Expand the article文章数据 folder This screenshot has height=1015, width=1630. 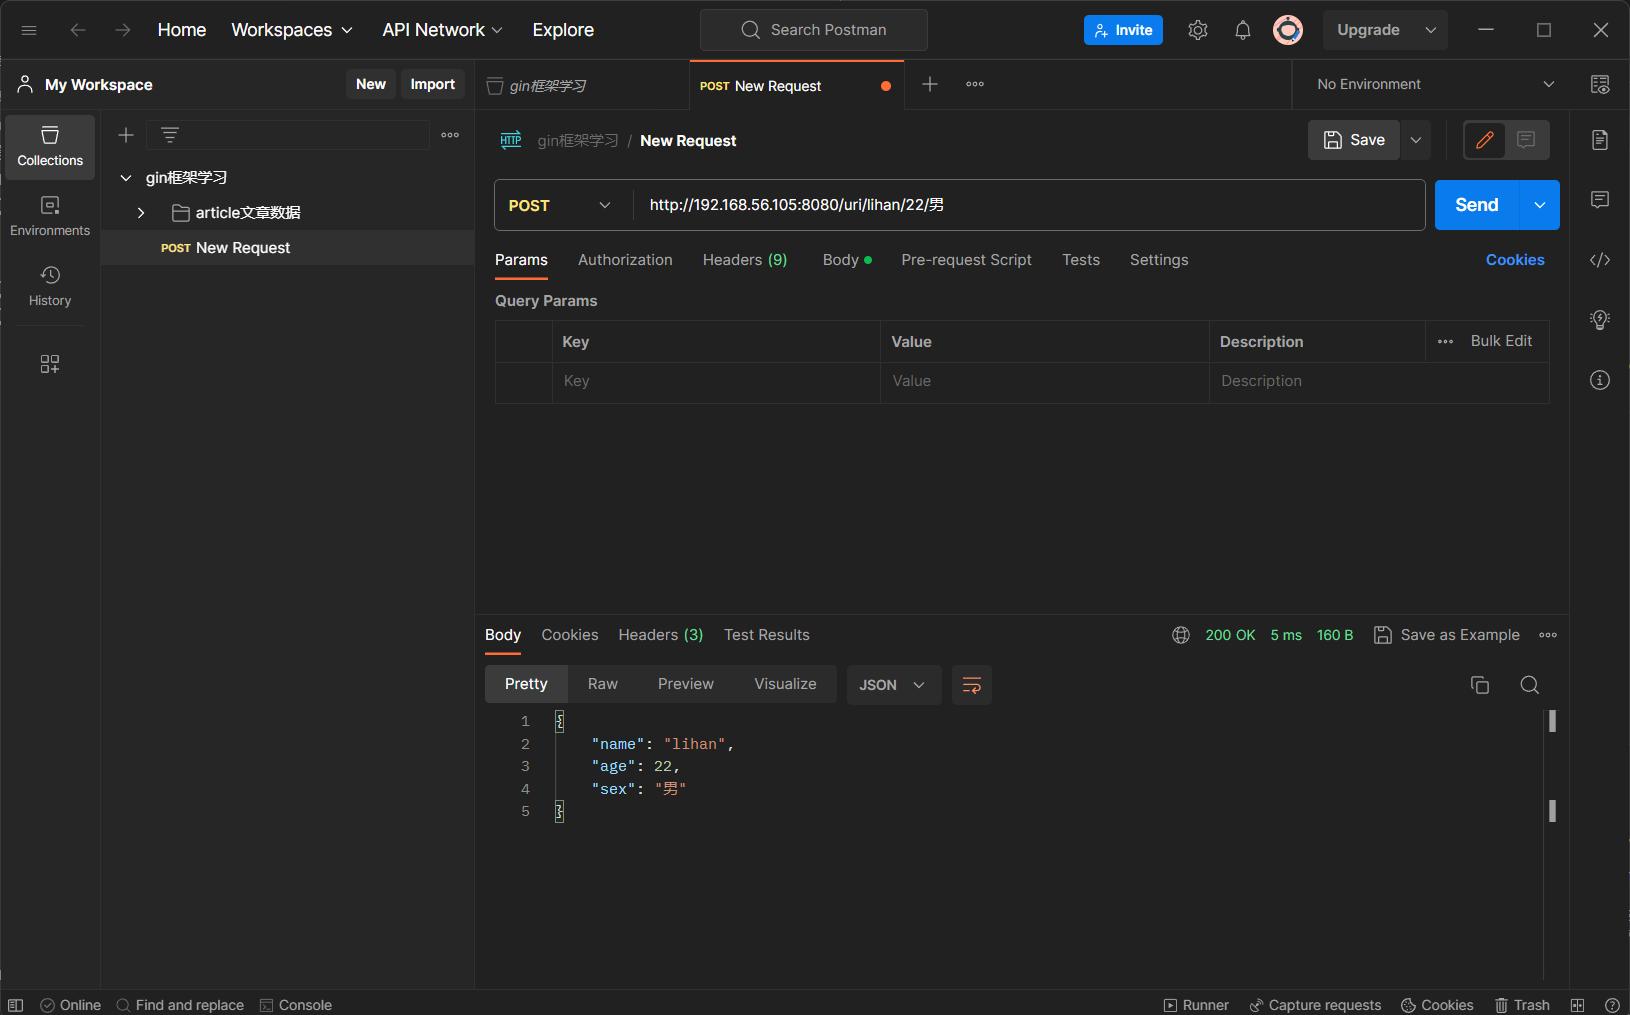[141, 213]
